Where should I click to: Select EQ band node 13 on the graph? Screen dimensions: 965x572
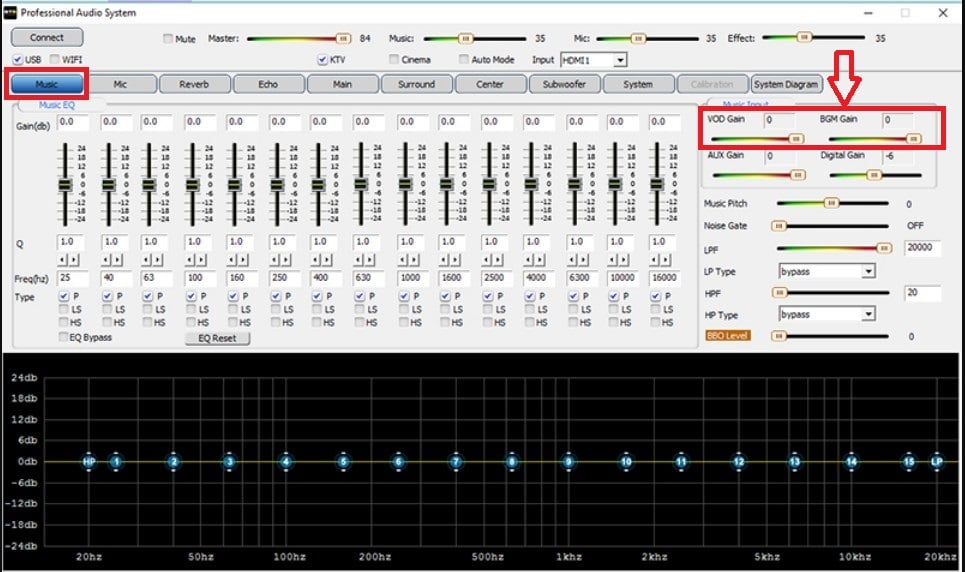click(795, 462)
